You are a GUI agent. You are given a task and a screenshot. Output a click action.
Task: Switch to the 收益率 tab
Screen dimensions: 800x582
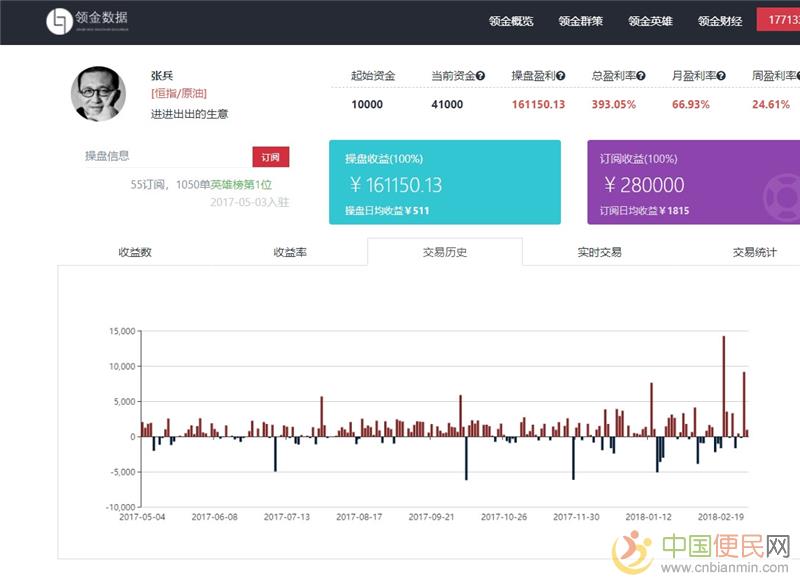pos(290,252)
